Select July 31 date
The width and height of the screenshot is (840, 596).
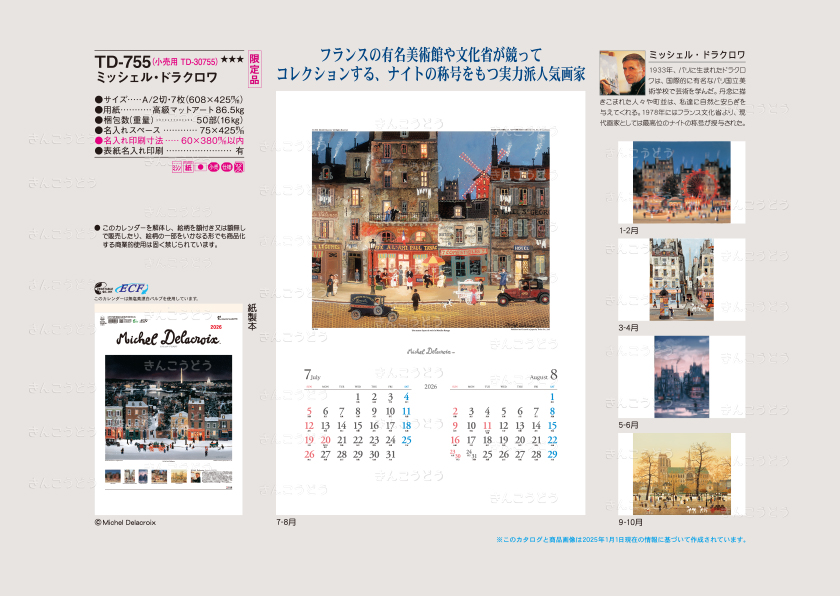391,455
